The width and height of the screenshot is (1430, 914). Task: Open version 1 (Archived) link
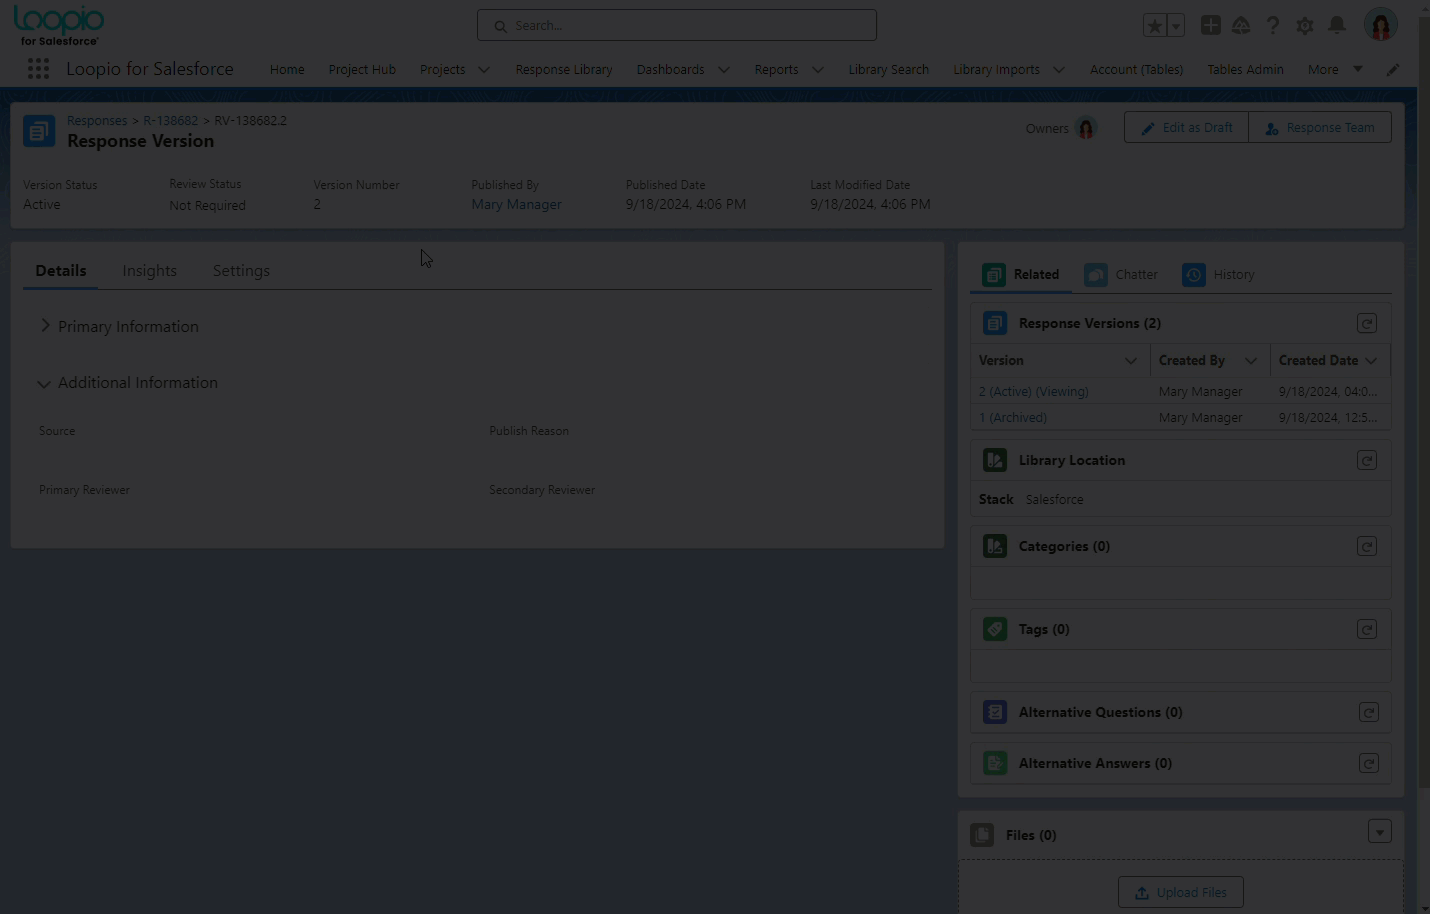pyautogui.click(x=1012, y=418)
